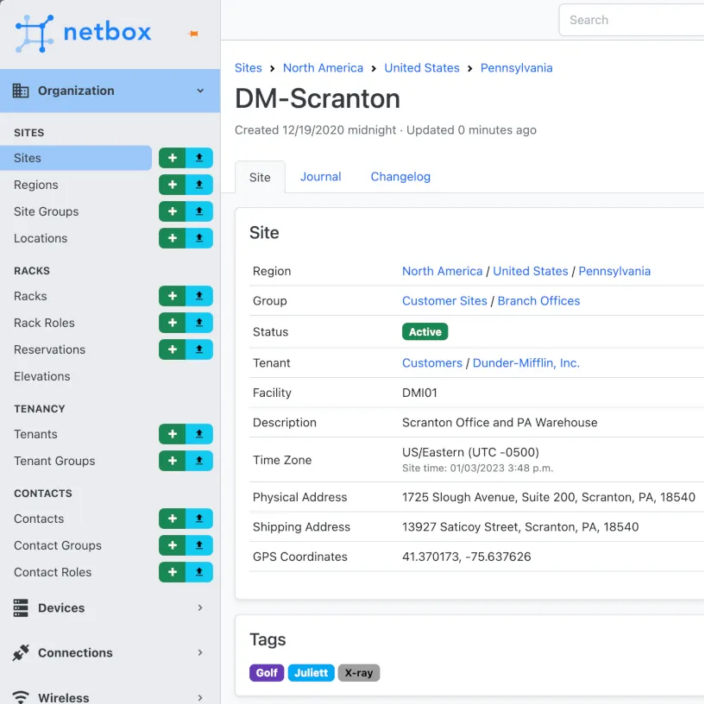Add a new contact group

coord(172,546)
